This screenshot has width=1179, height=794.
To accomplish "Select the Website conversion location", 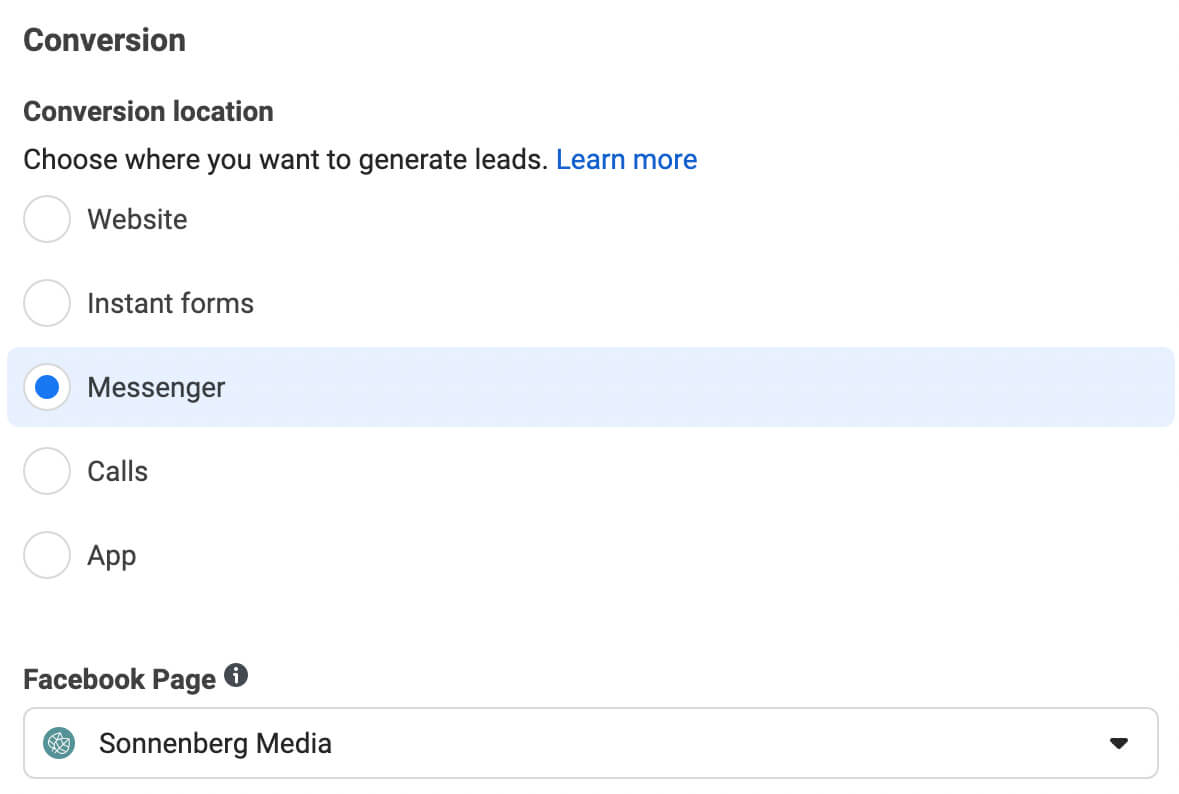I will pyautogui.click(x=46, y=219).
